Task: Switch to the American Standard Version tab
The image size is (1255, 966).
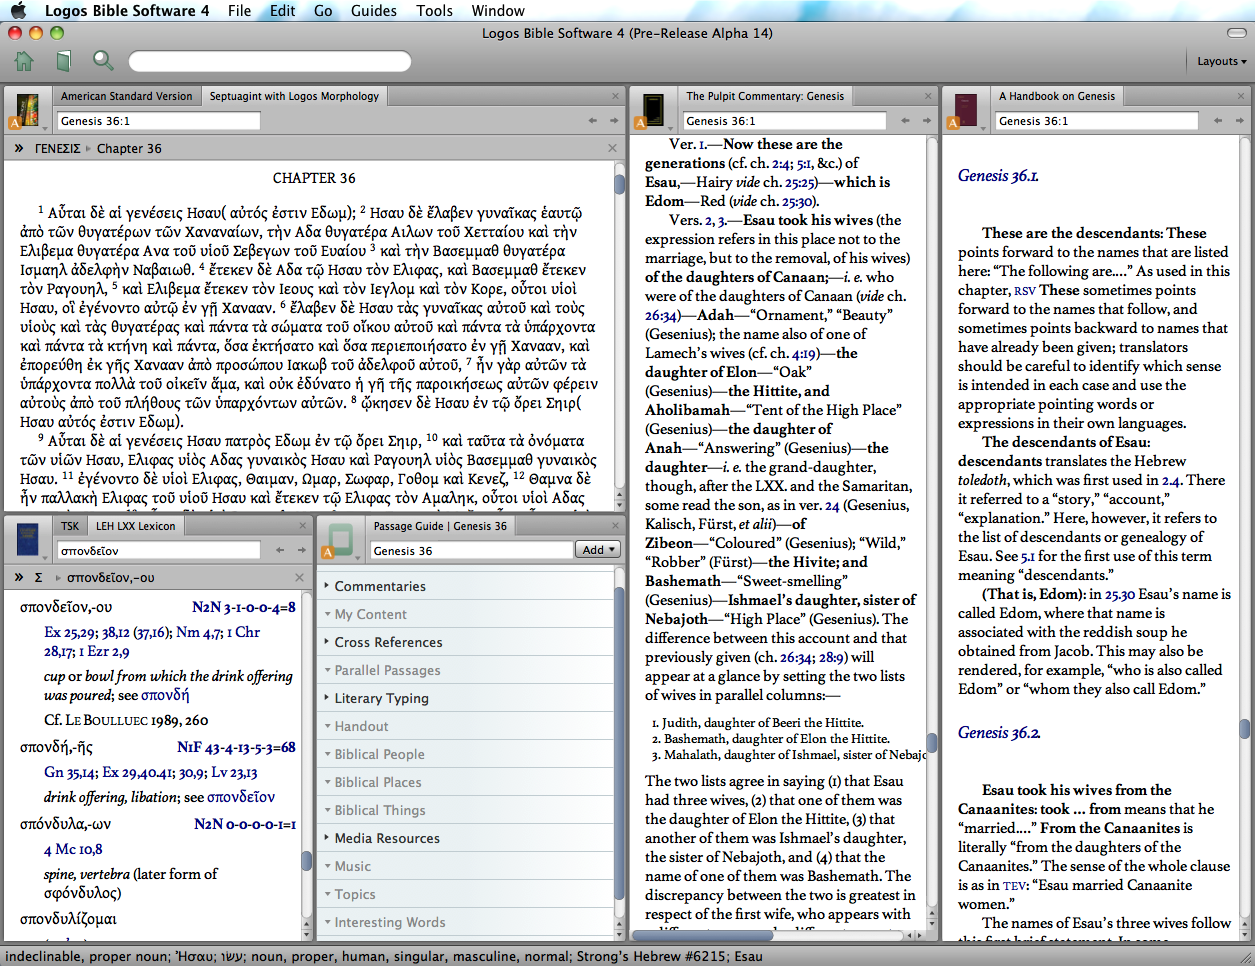Action: click(126, 96)
